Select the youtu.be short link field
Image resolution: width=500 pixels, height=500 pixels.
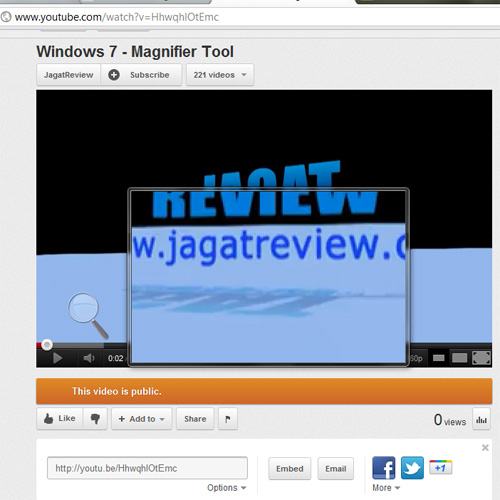pos(147,468)
